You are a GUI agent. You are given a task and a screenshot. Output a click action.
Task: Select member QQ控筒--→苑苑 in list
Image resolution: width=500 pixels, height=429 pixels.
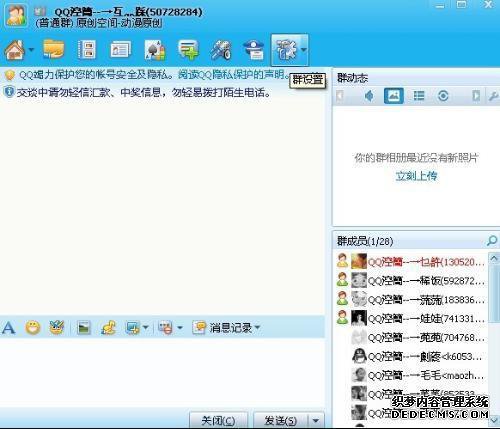(x=411, y=338)
